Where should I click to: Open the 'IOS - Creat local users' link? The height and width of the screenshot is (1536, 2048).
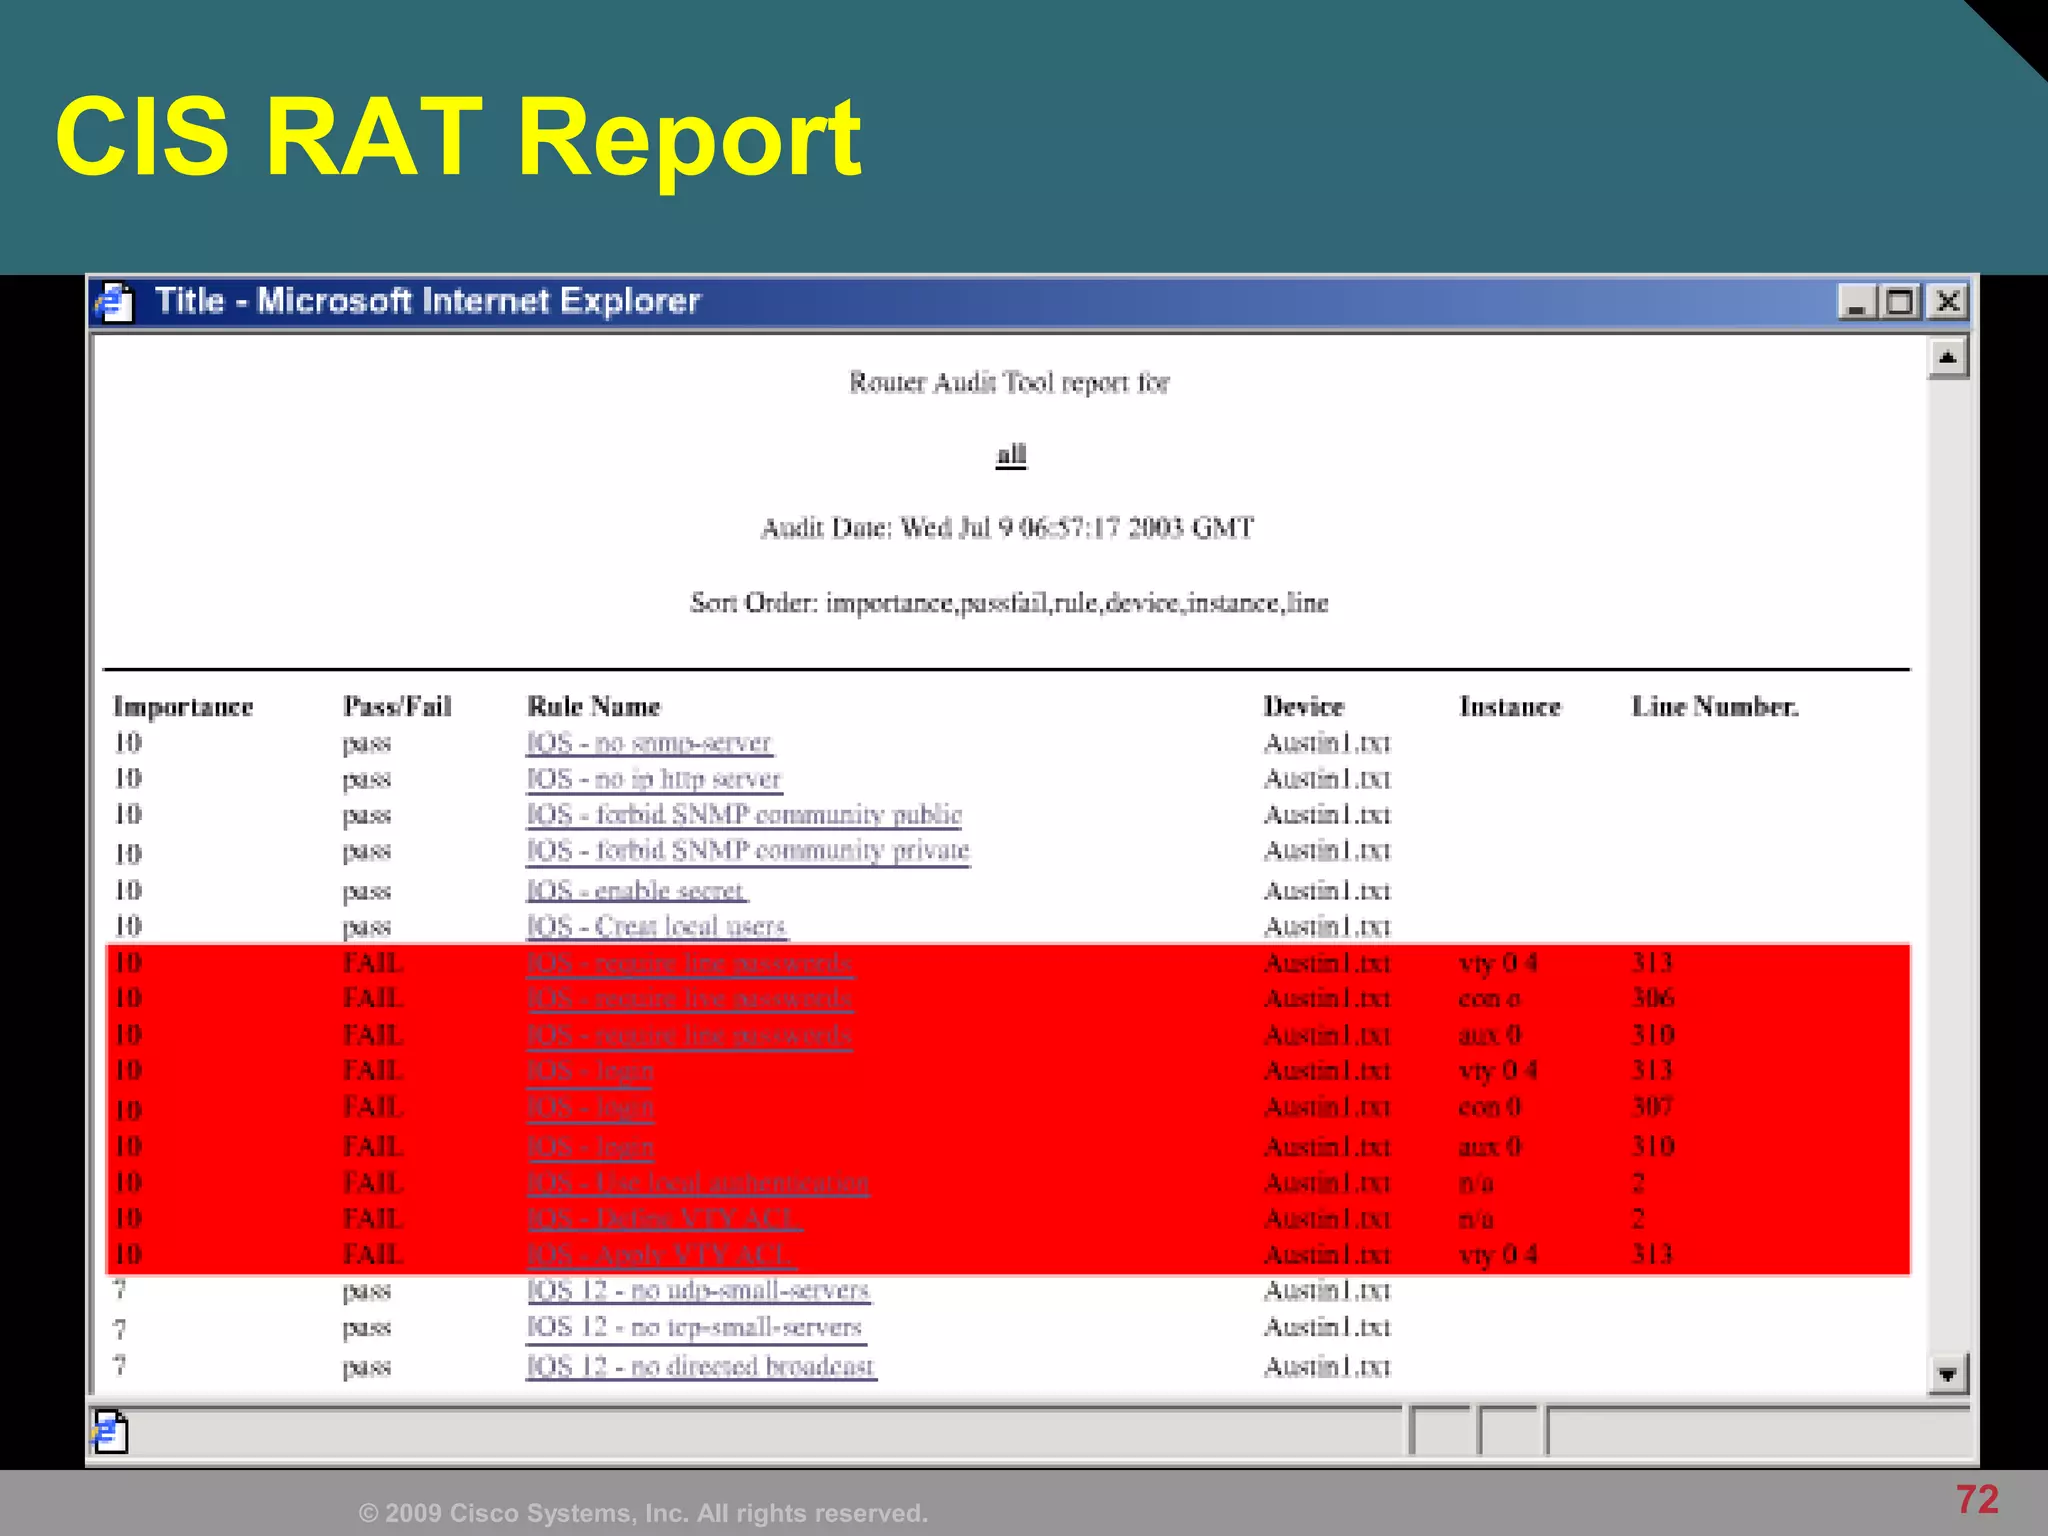657,926
